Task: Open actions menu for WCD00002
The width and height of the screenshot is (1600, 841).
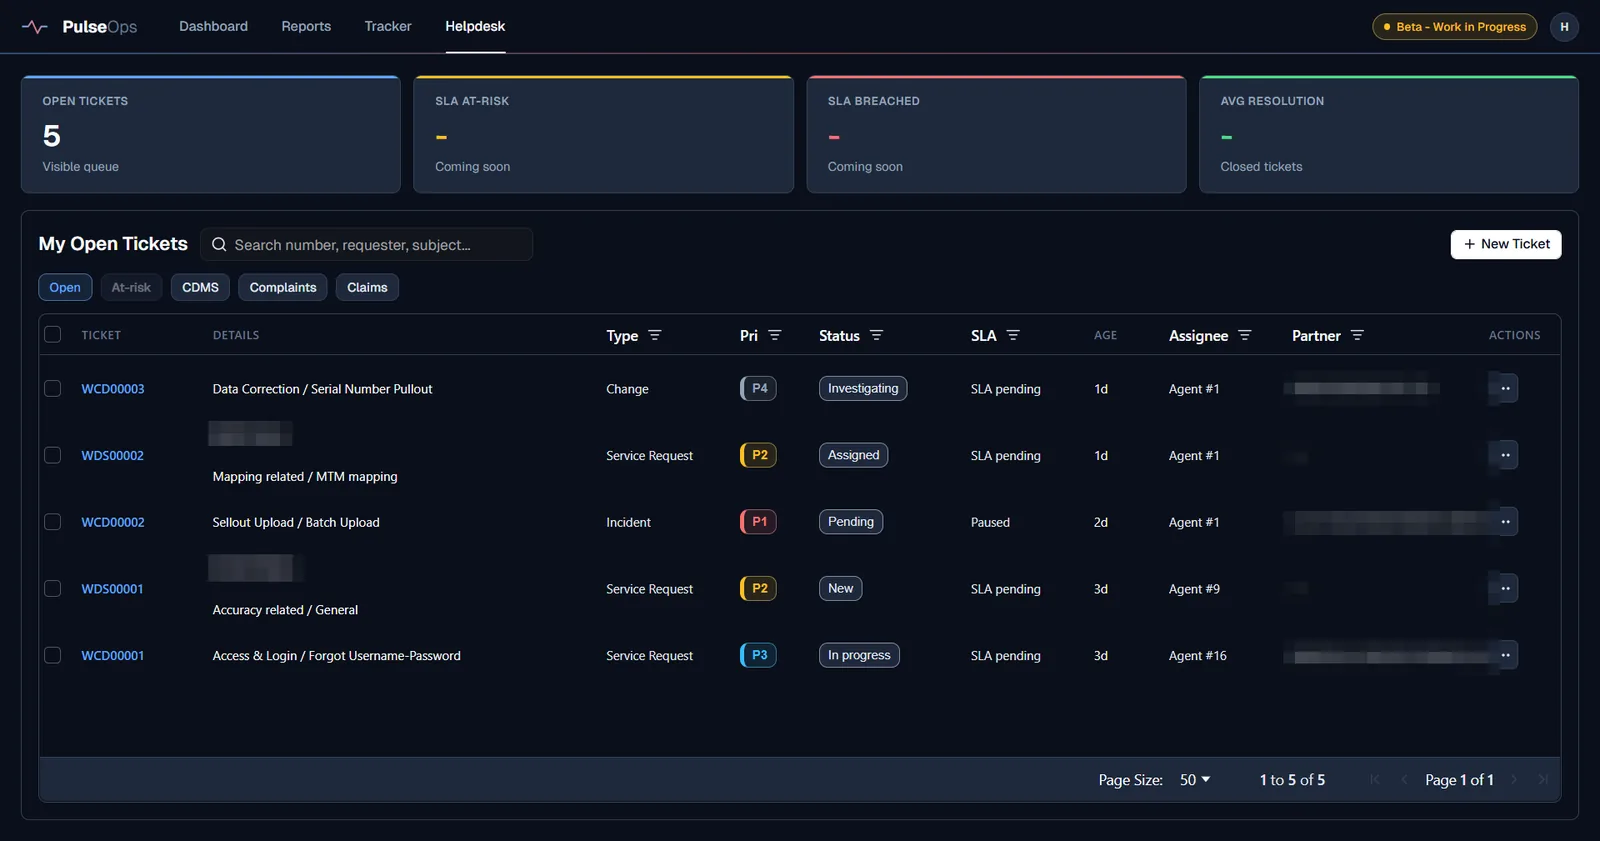Action: point(1505,522)
